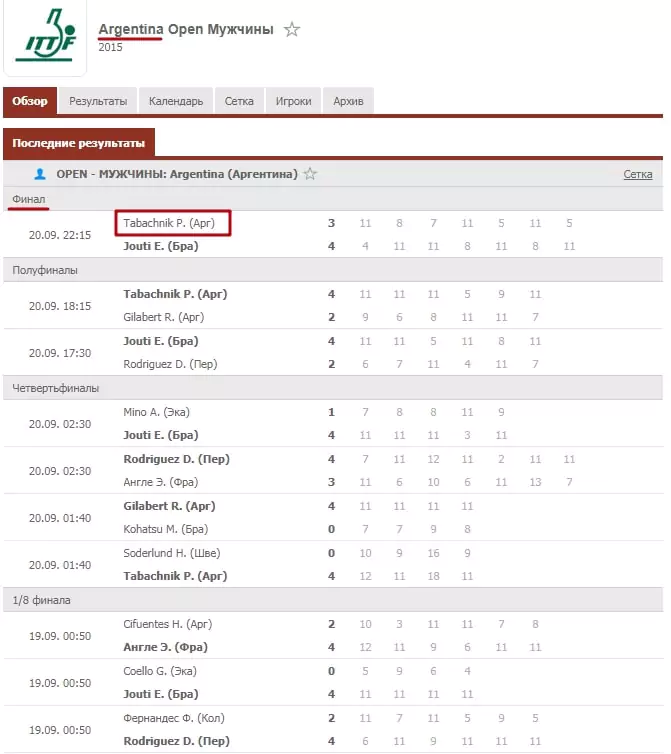This screenshot has width=671, height=754.
Task: Click the ITTF tournament logo
Action: [x=45, y=36]
